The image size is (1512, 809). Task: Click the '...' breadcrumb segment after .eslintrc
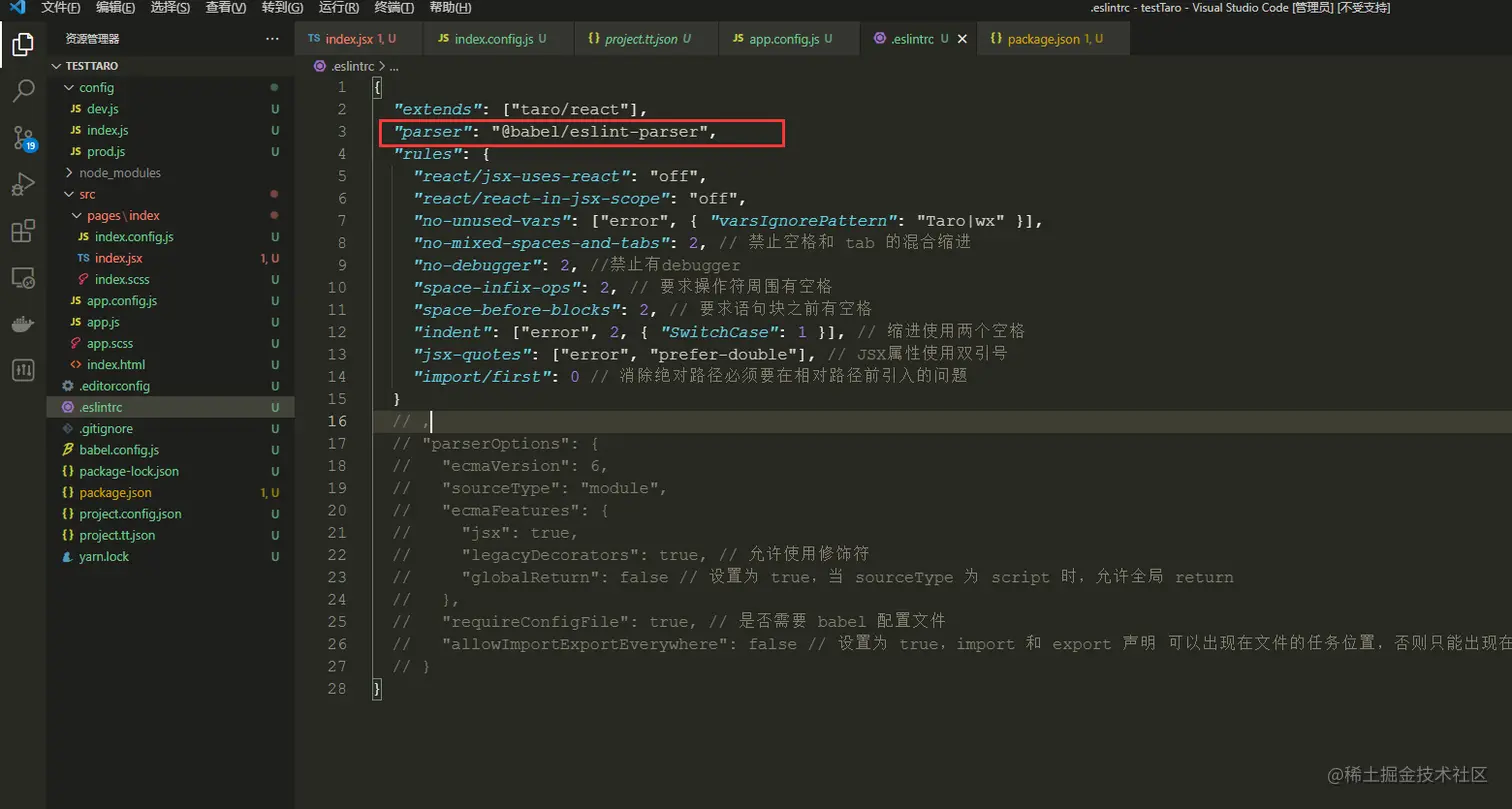click(x=394, y=66)
